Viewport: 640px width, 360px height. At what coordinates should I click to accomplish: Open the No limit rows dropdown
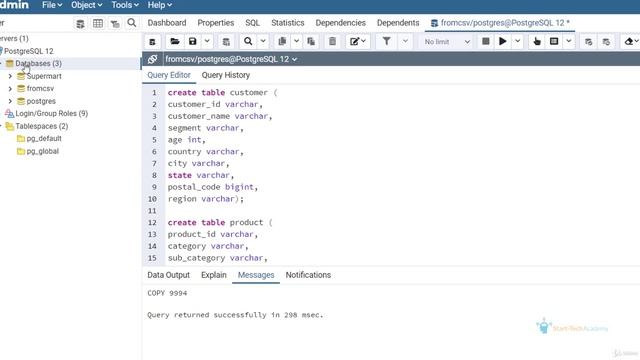click(x=447, y=42)
